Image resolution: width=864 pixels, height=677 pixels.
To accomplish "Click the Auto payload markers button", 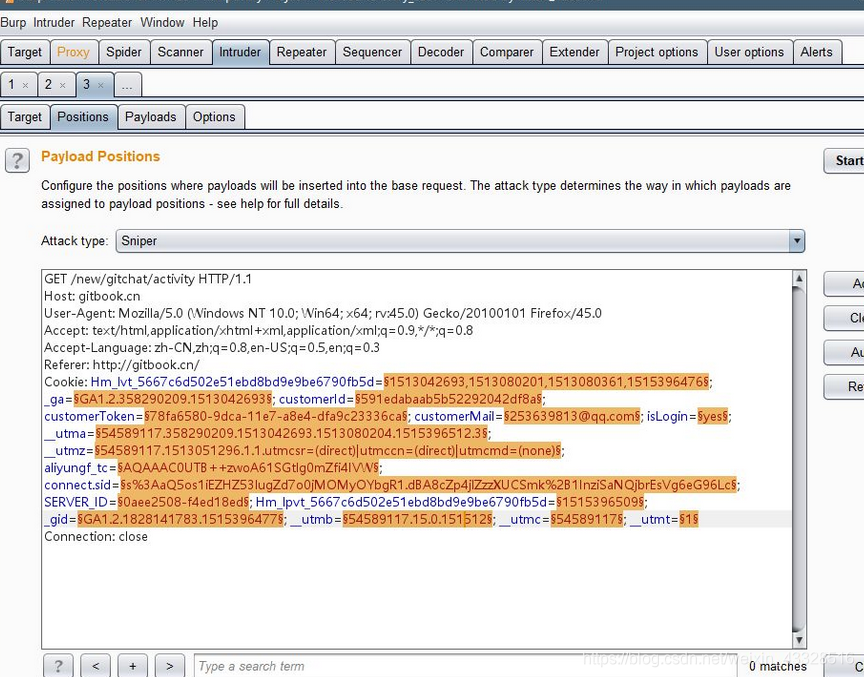I will coord(844,352).
